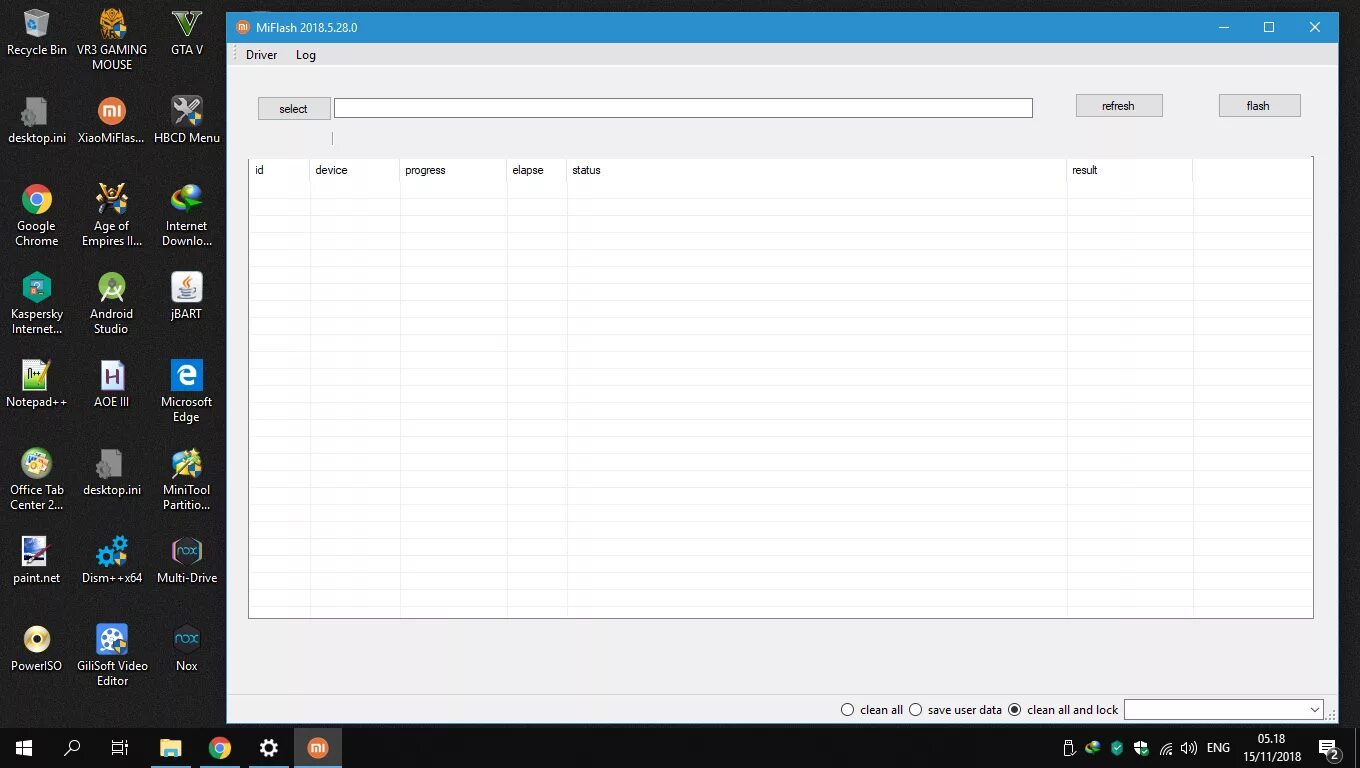Click the refresh button to detect devices
Viewport: 1360px width, 768px height.
click(1119, 106)
